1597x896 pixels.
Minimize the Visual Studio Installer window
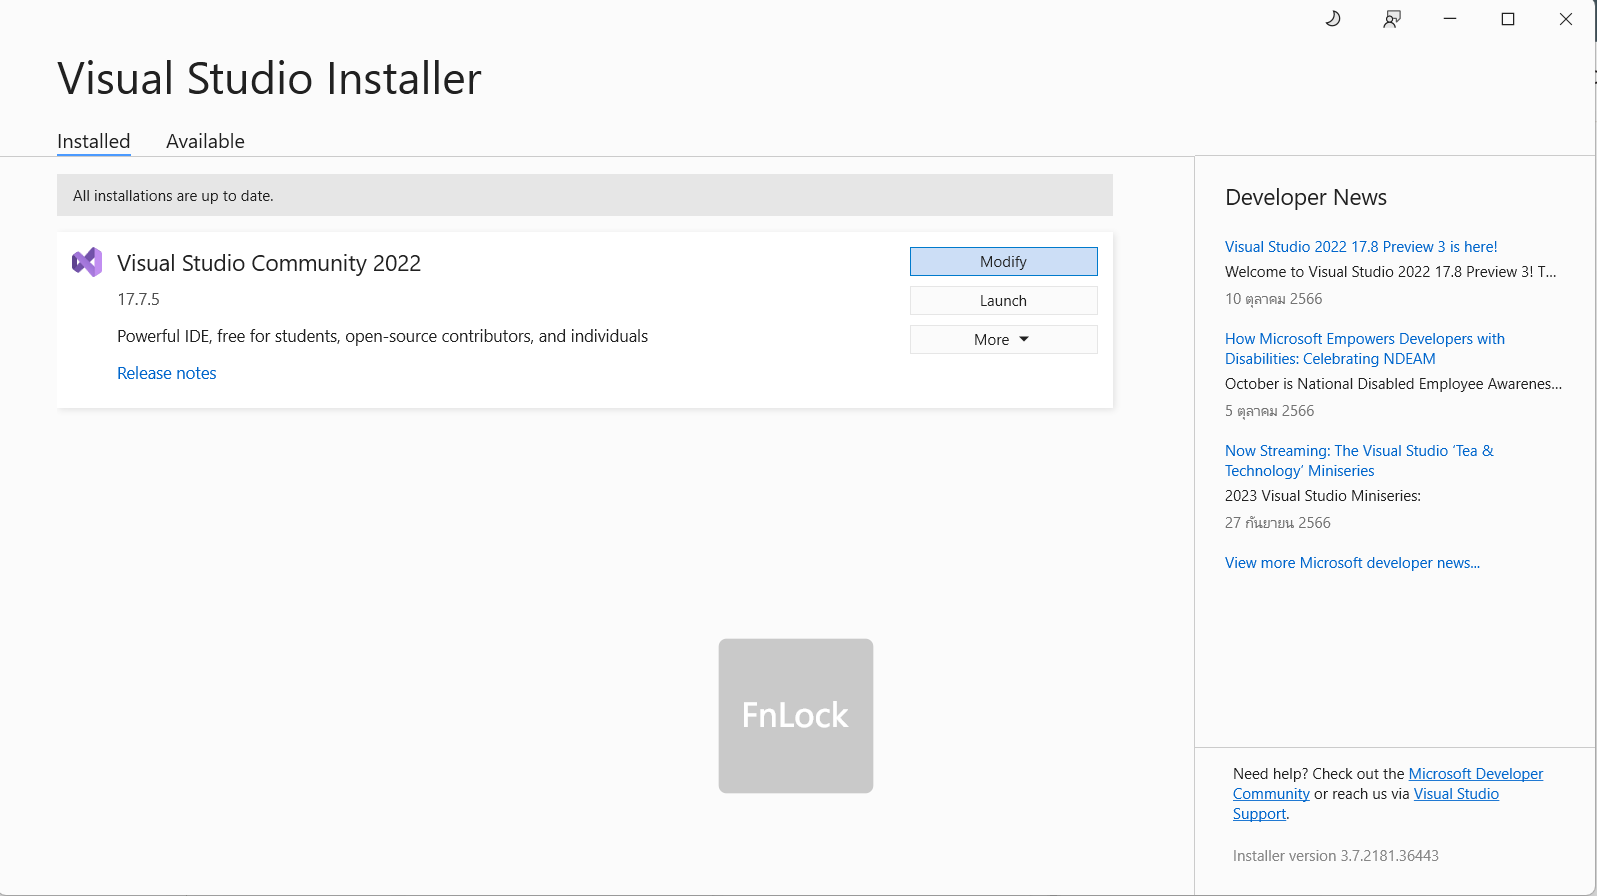[1450, 19]
